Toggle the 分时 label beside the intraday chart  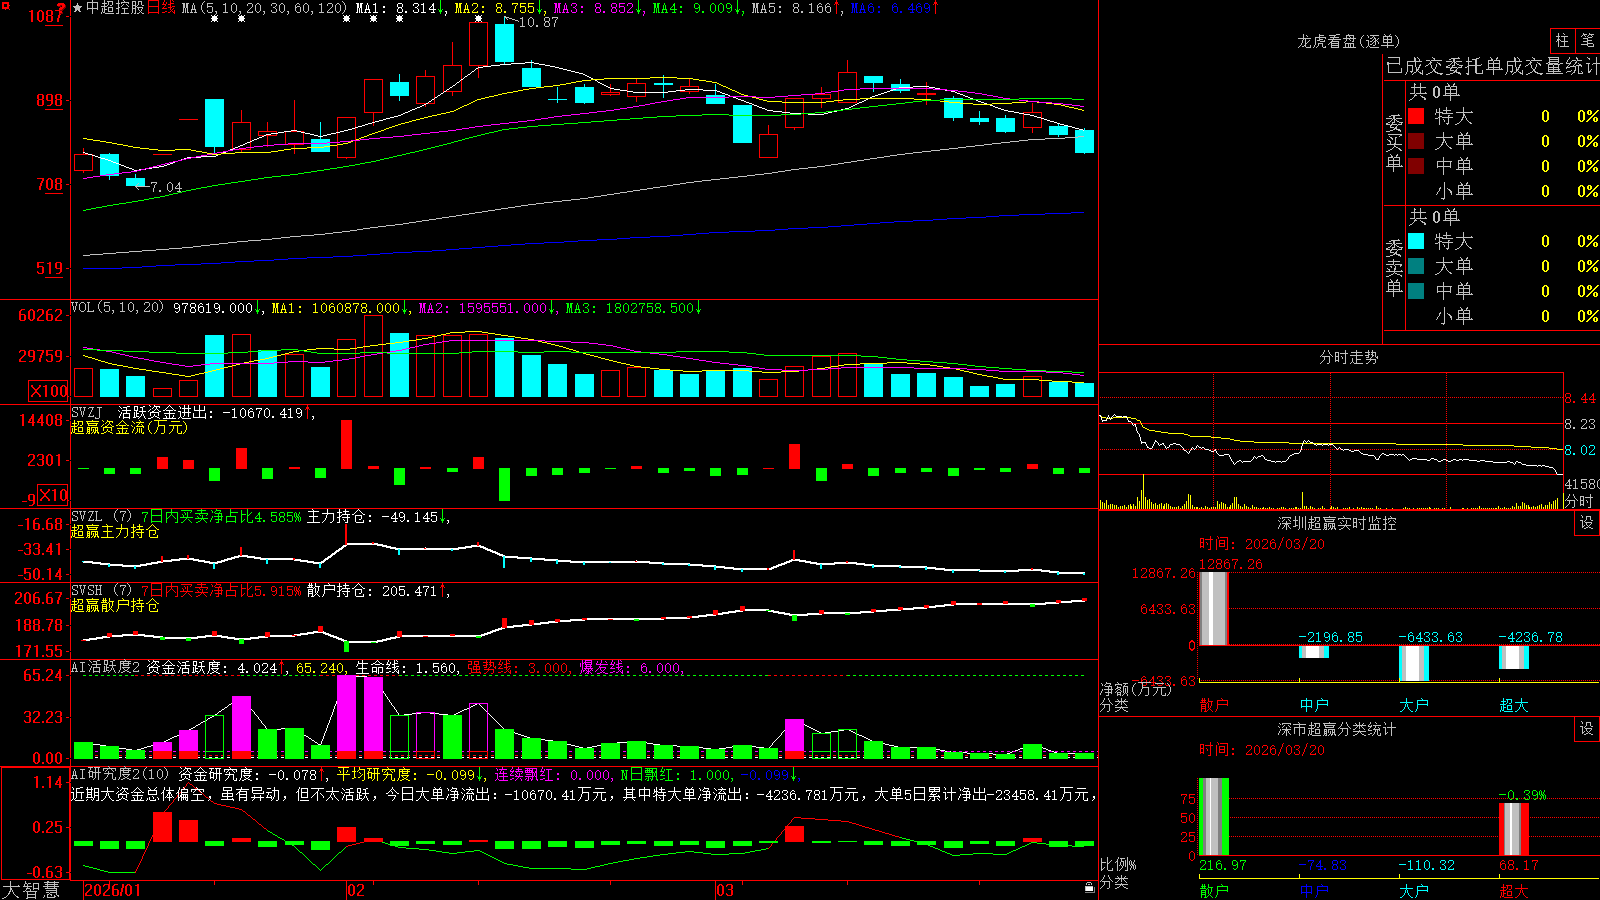click(1580, 501)
